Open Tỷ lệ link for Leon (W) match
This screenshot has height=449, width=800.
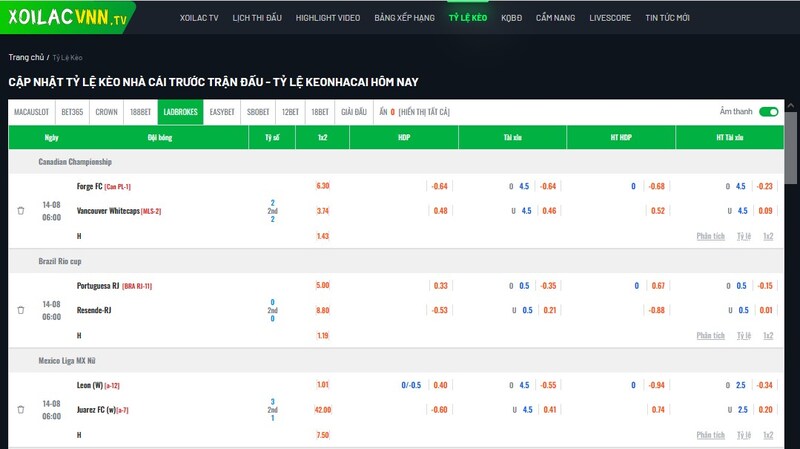point(744,435)
